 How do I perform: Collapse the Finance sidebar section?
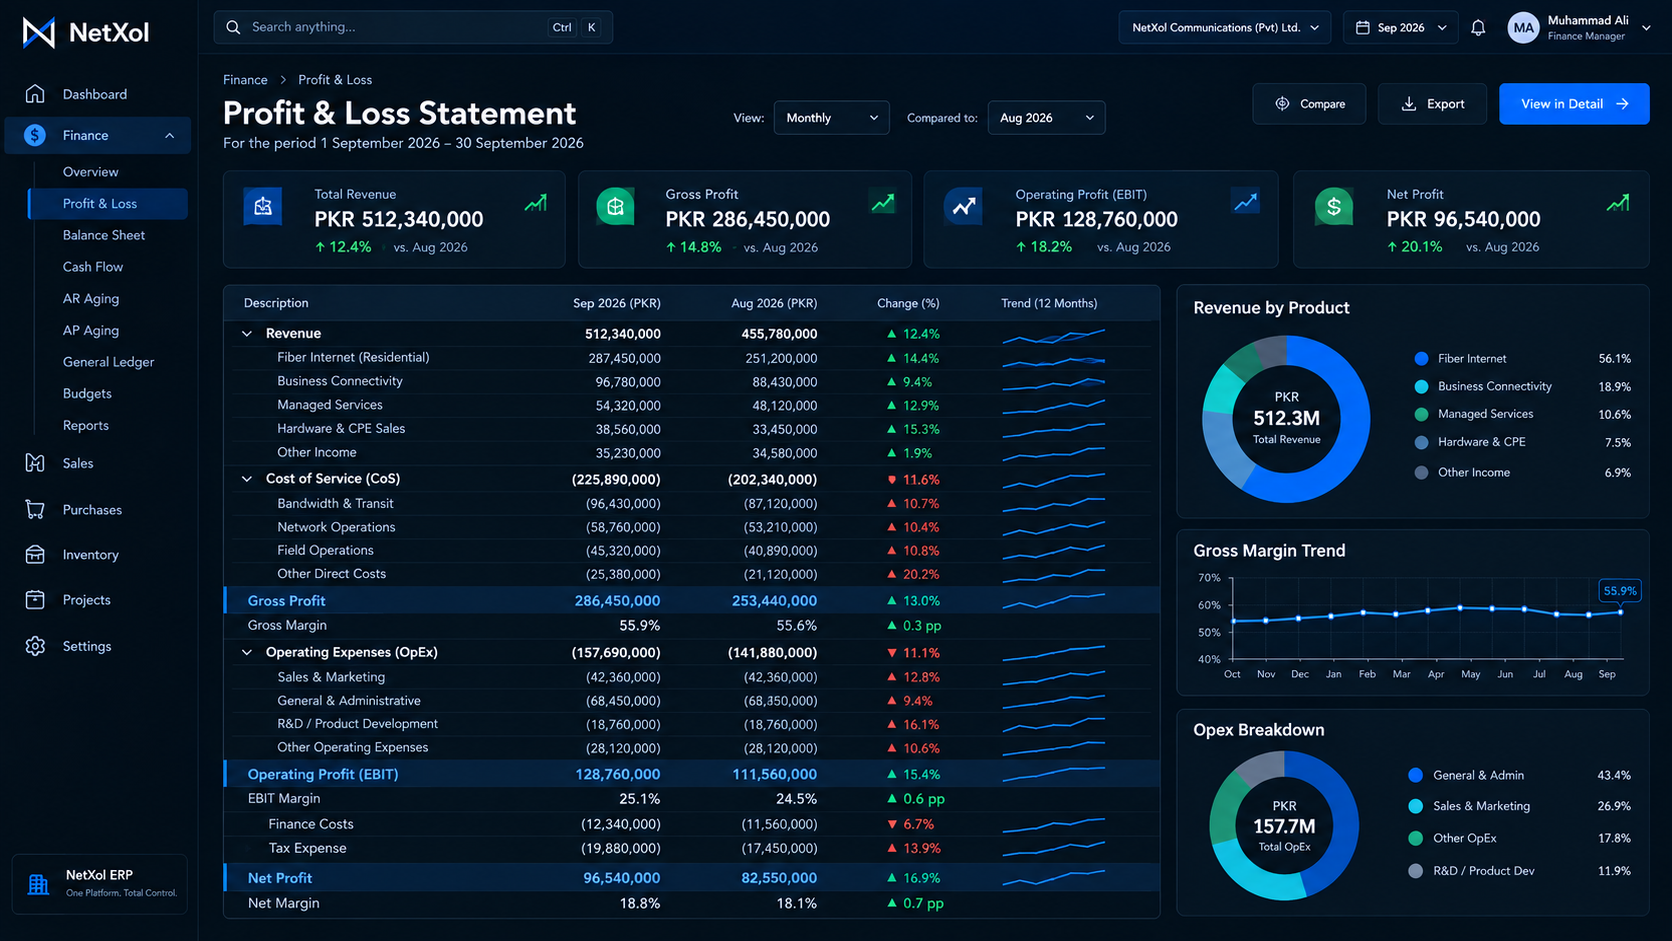point(169,135)
